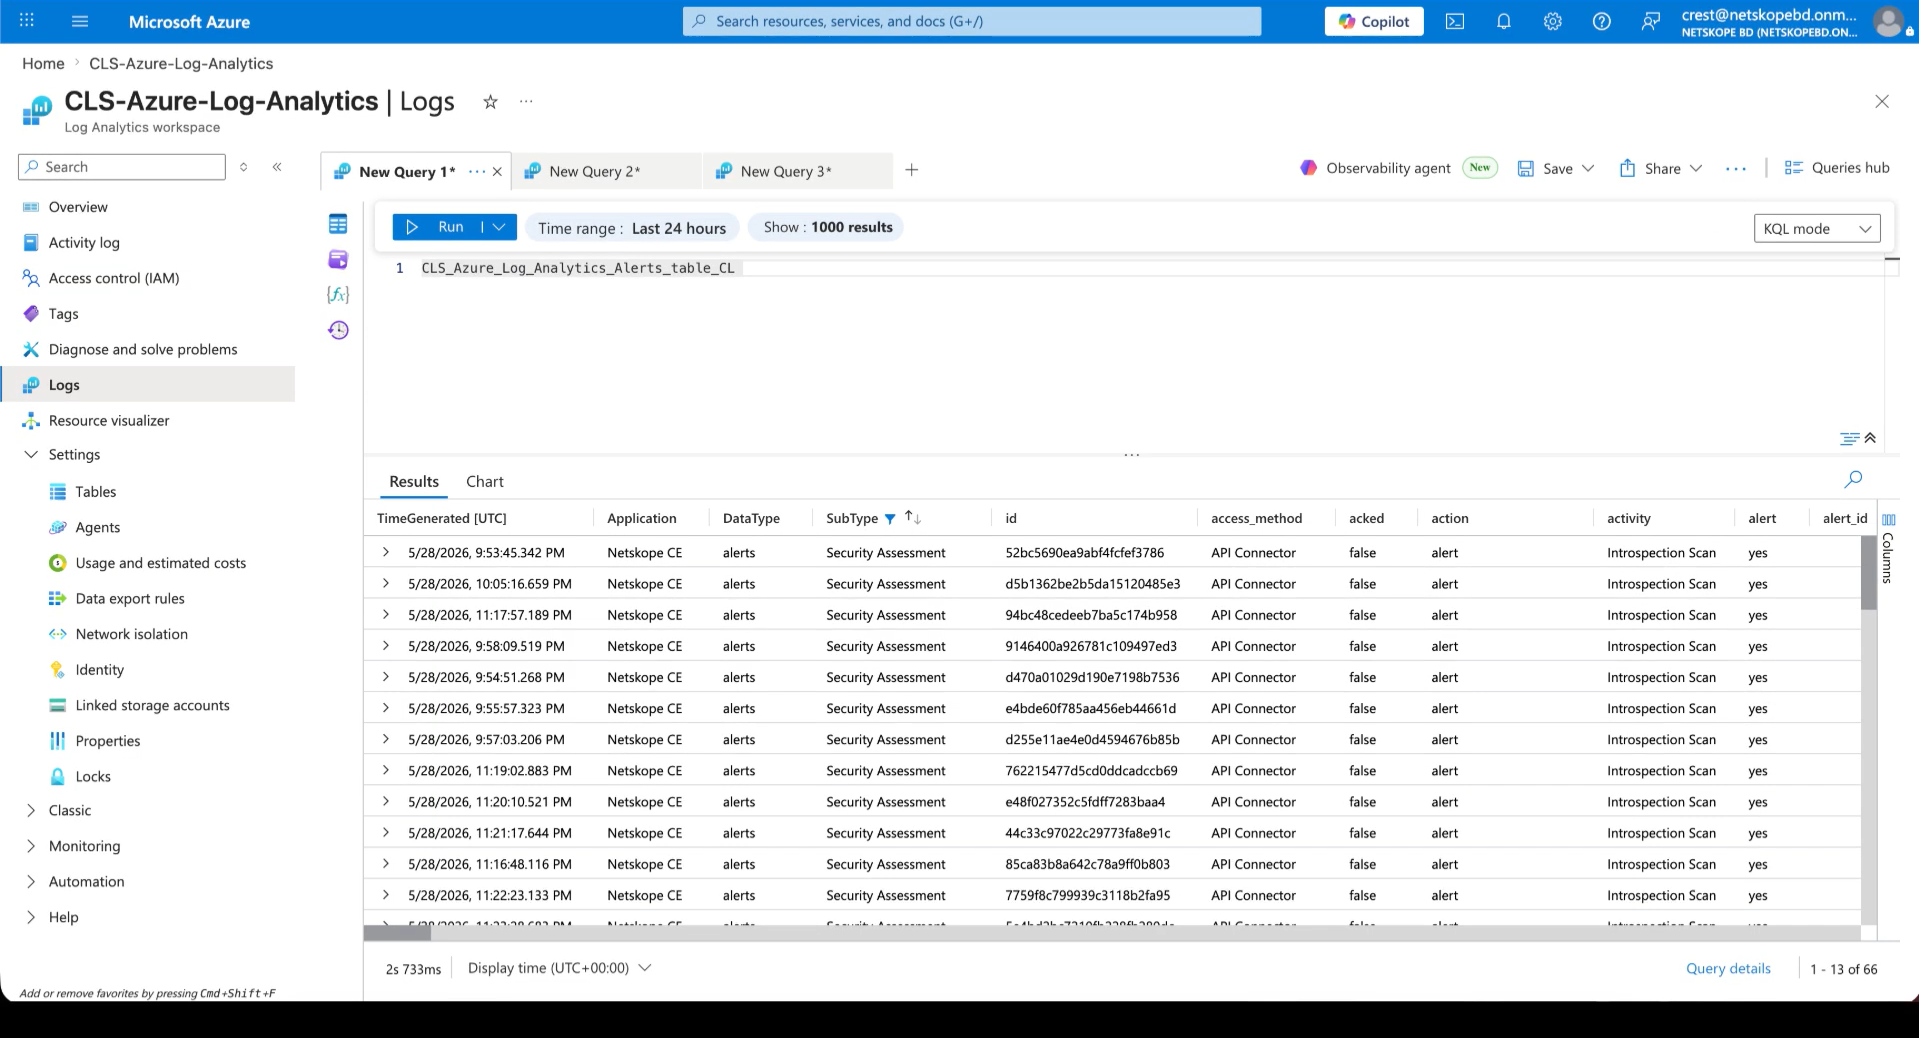Expand the row with id d5b1362be2b5da15120485e3

(x=386, y=583)
